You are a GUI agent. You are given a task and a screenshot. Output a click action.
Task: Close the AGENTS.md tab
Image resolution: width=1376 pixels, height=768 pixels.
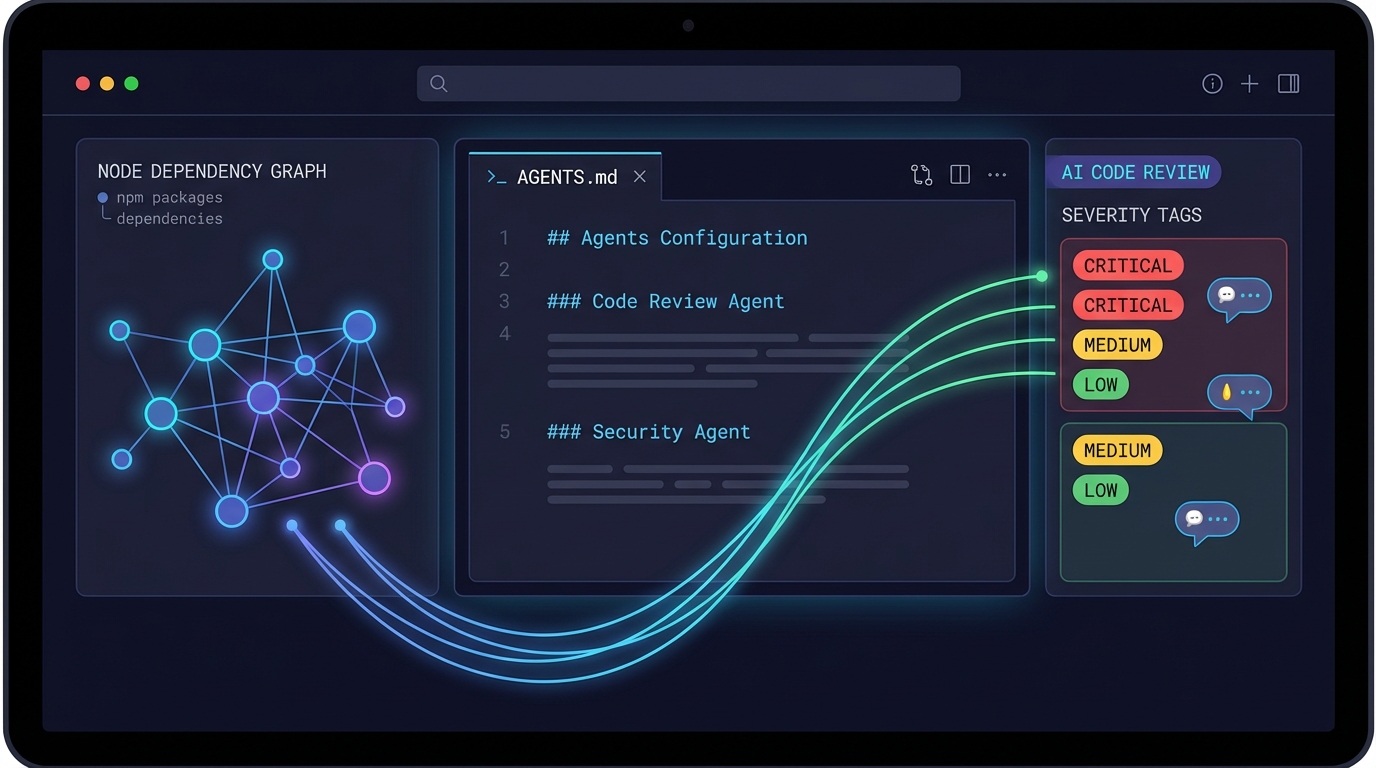[x=640, y=177]
